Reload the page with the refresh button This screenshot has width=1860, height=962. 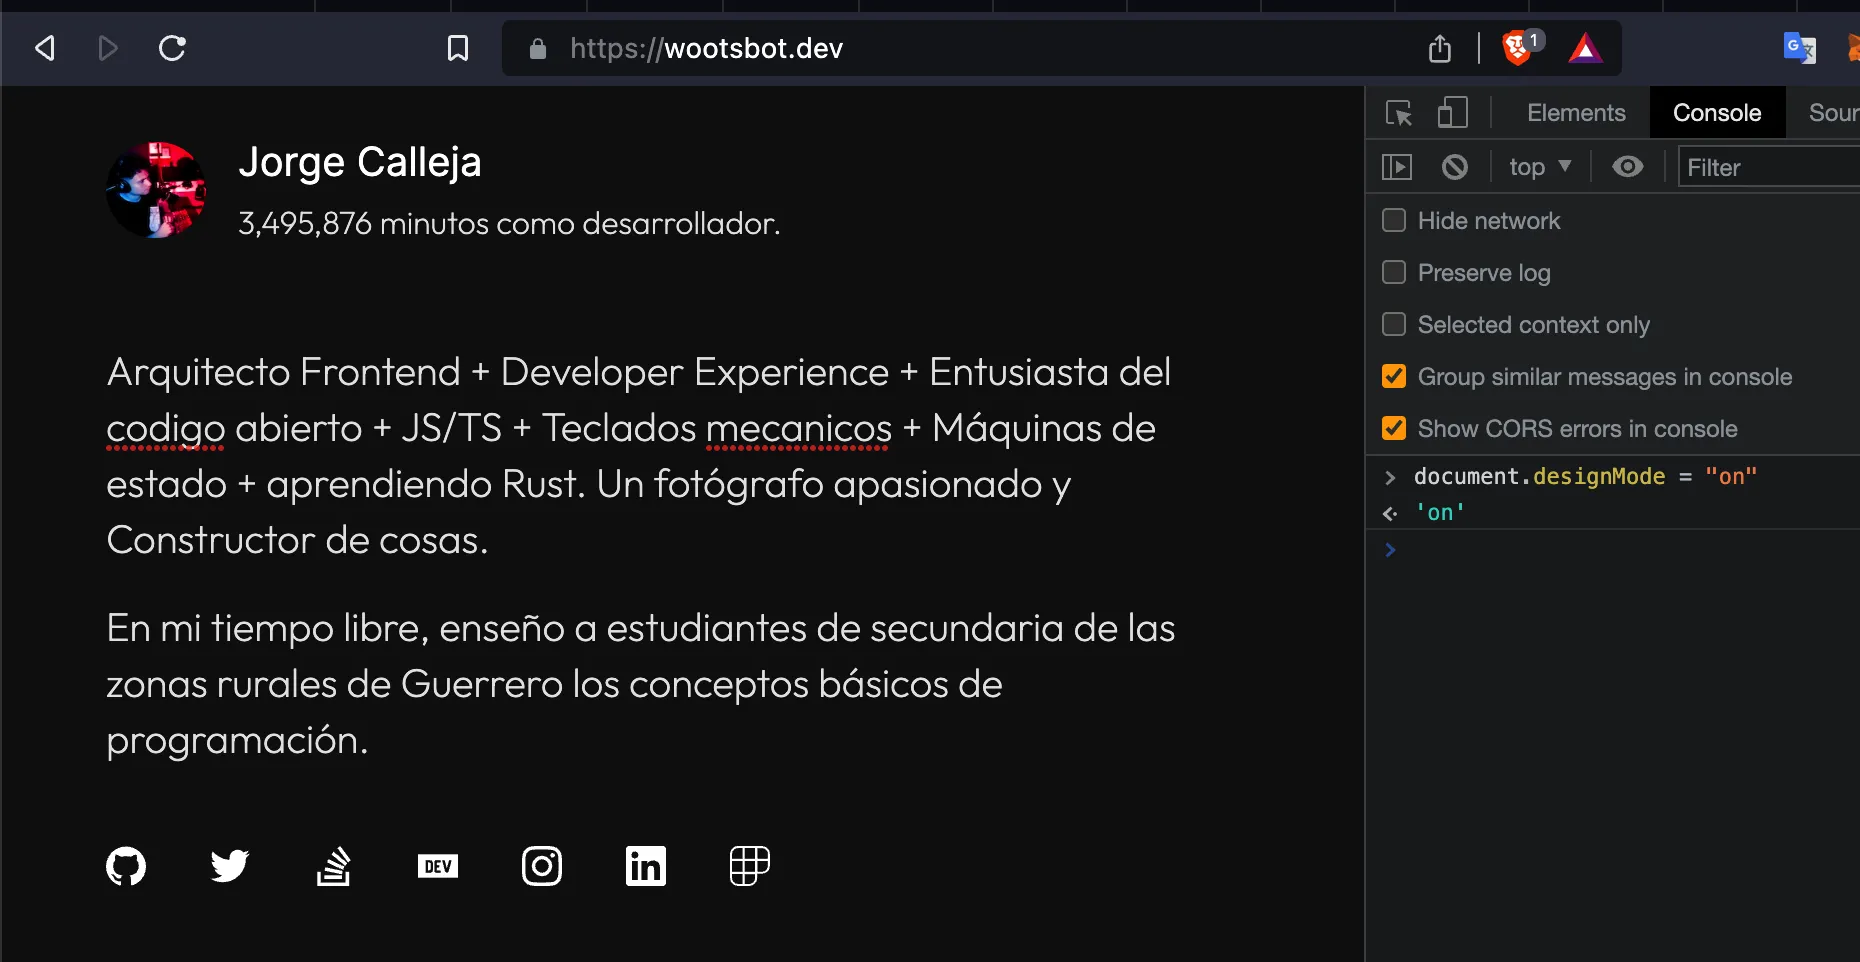pos(173,48)
